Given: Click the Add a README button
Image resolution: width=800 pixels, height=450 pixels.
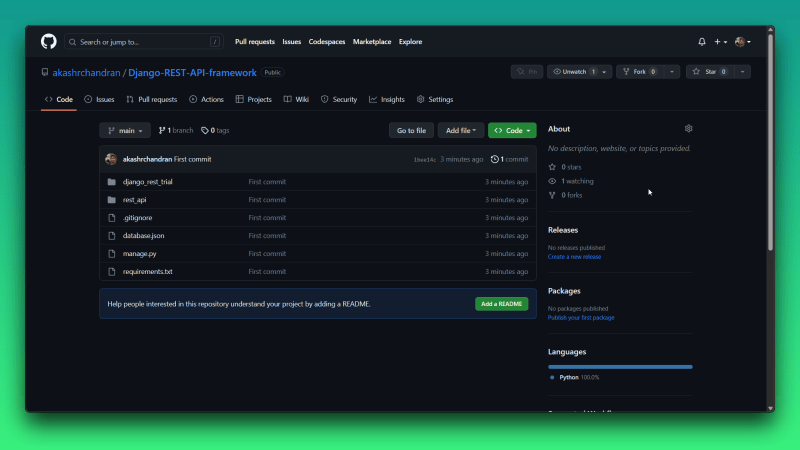Looking at the screenshot, I should tap(502, 304).
